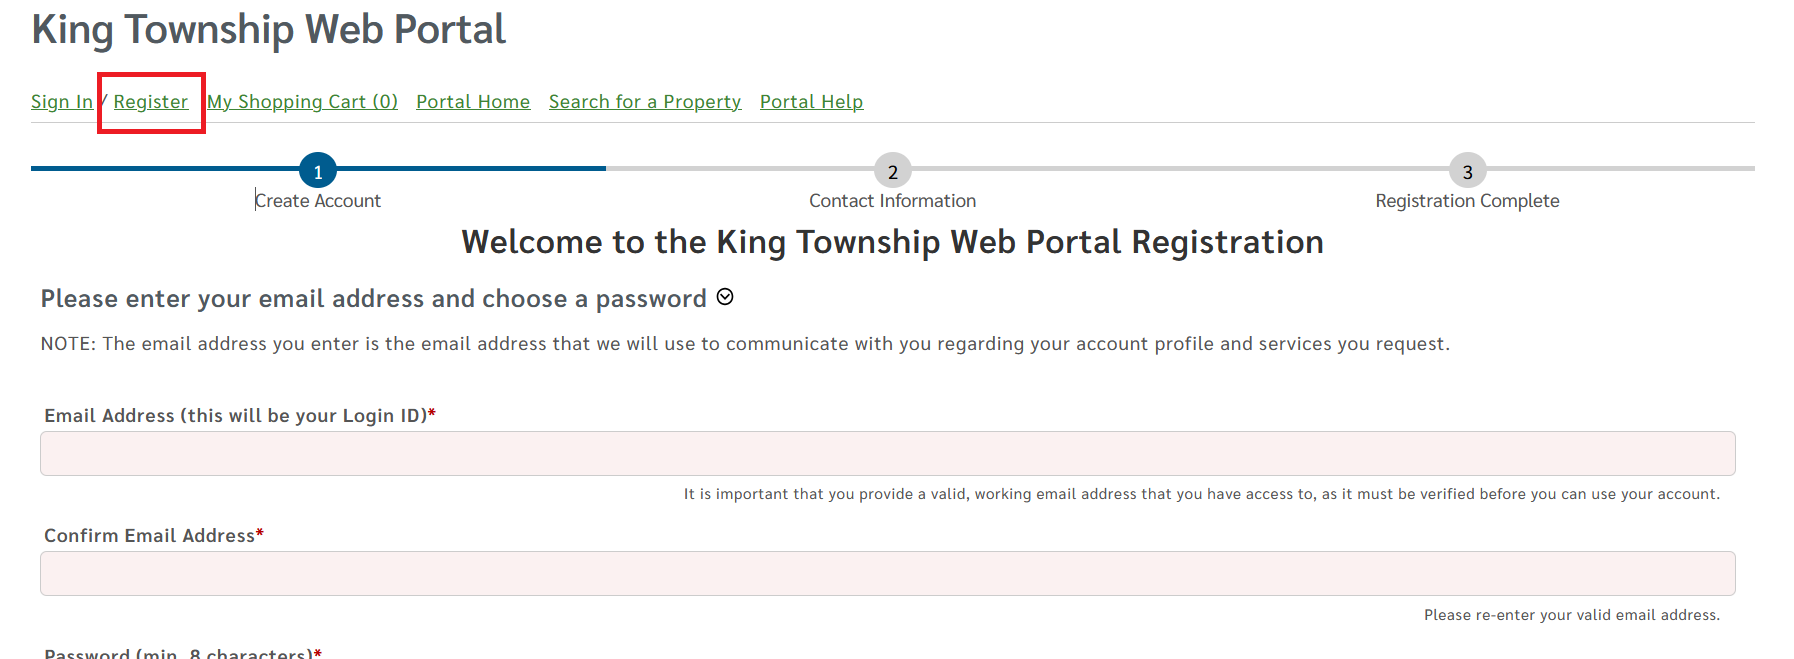View My Shopping Cart (0)
The width and height of the screenshot is (1794, 659).
pos(302,101)
